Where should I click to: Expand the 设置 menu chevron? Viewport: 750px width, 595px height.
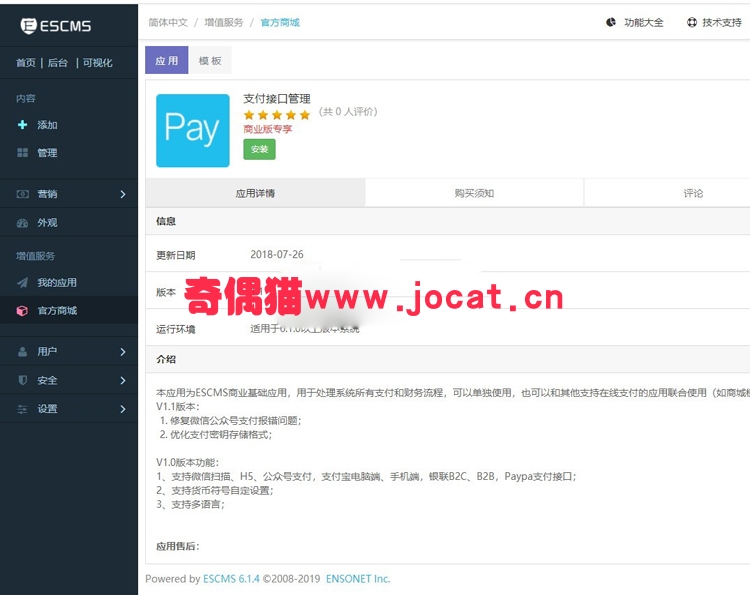coord(123,409)
